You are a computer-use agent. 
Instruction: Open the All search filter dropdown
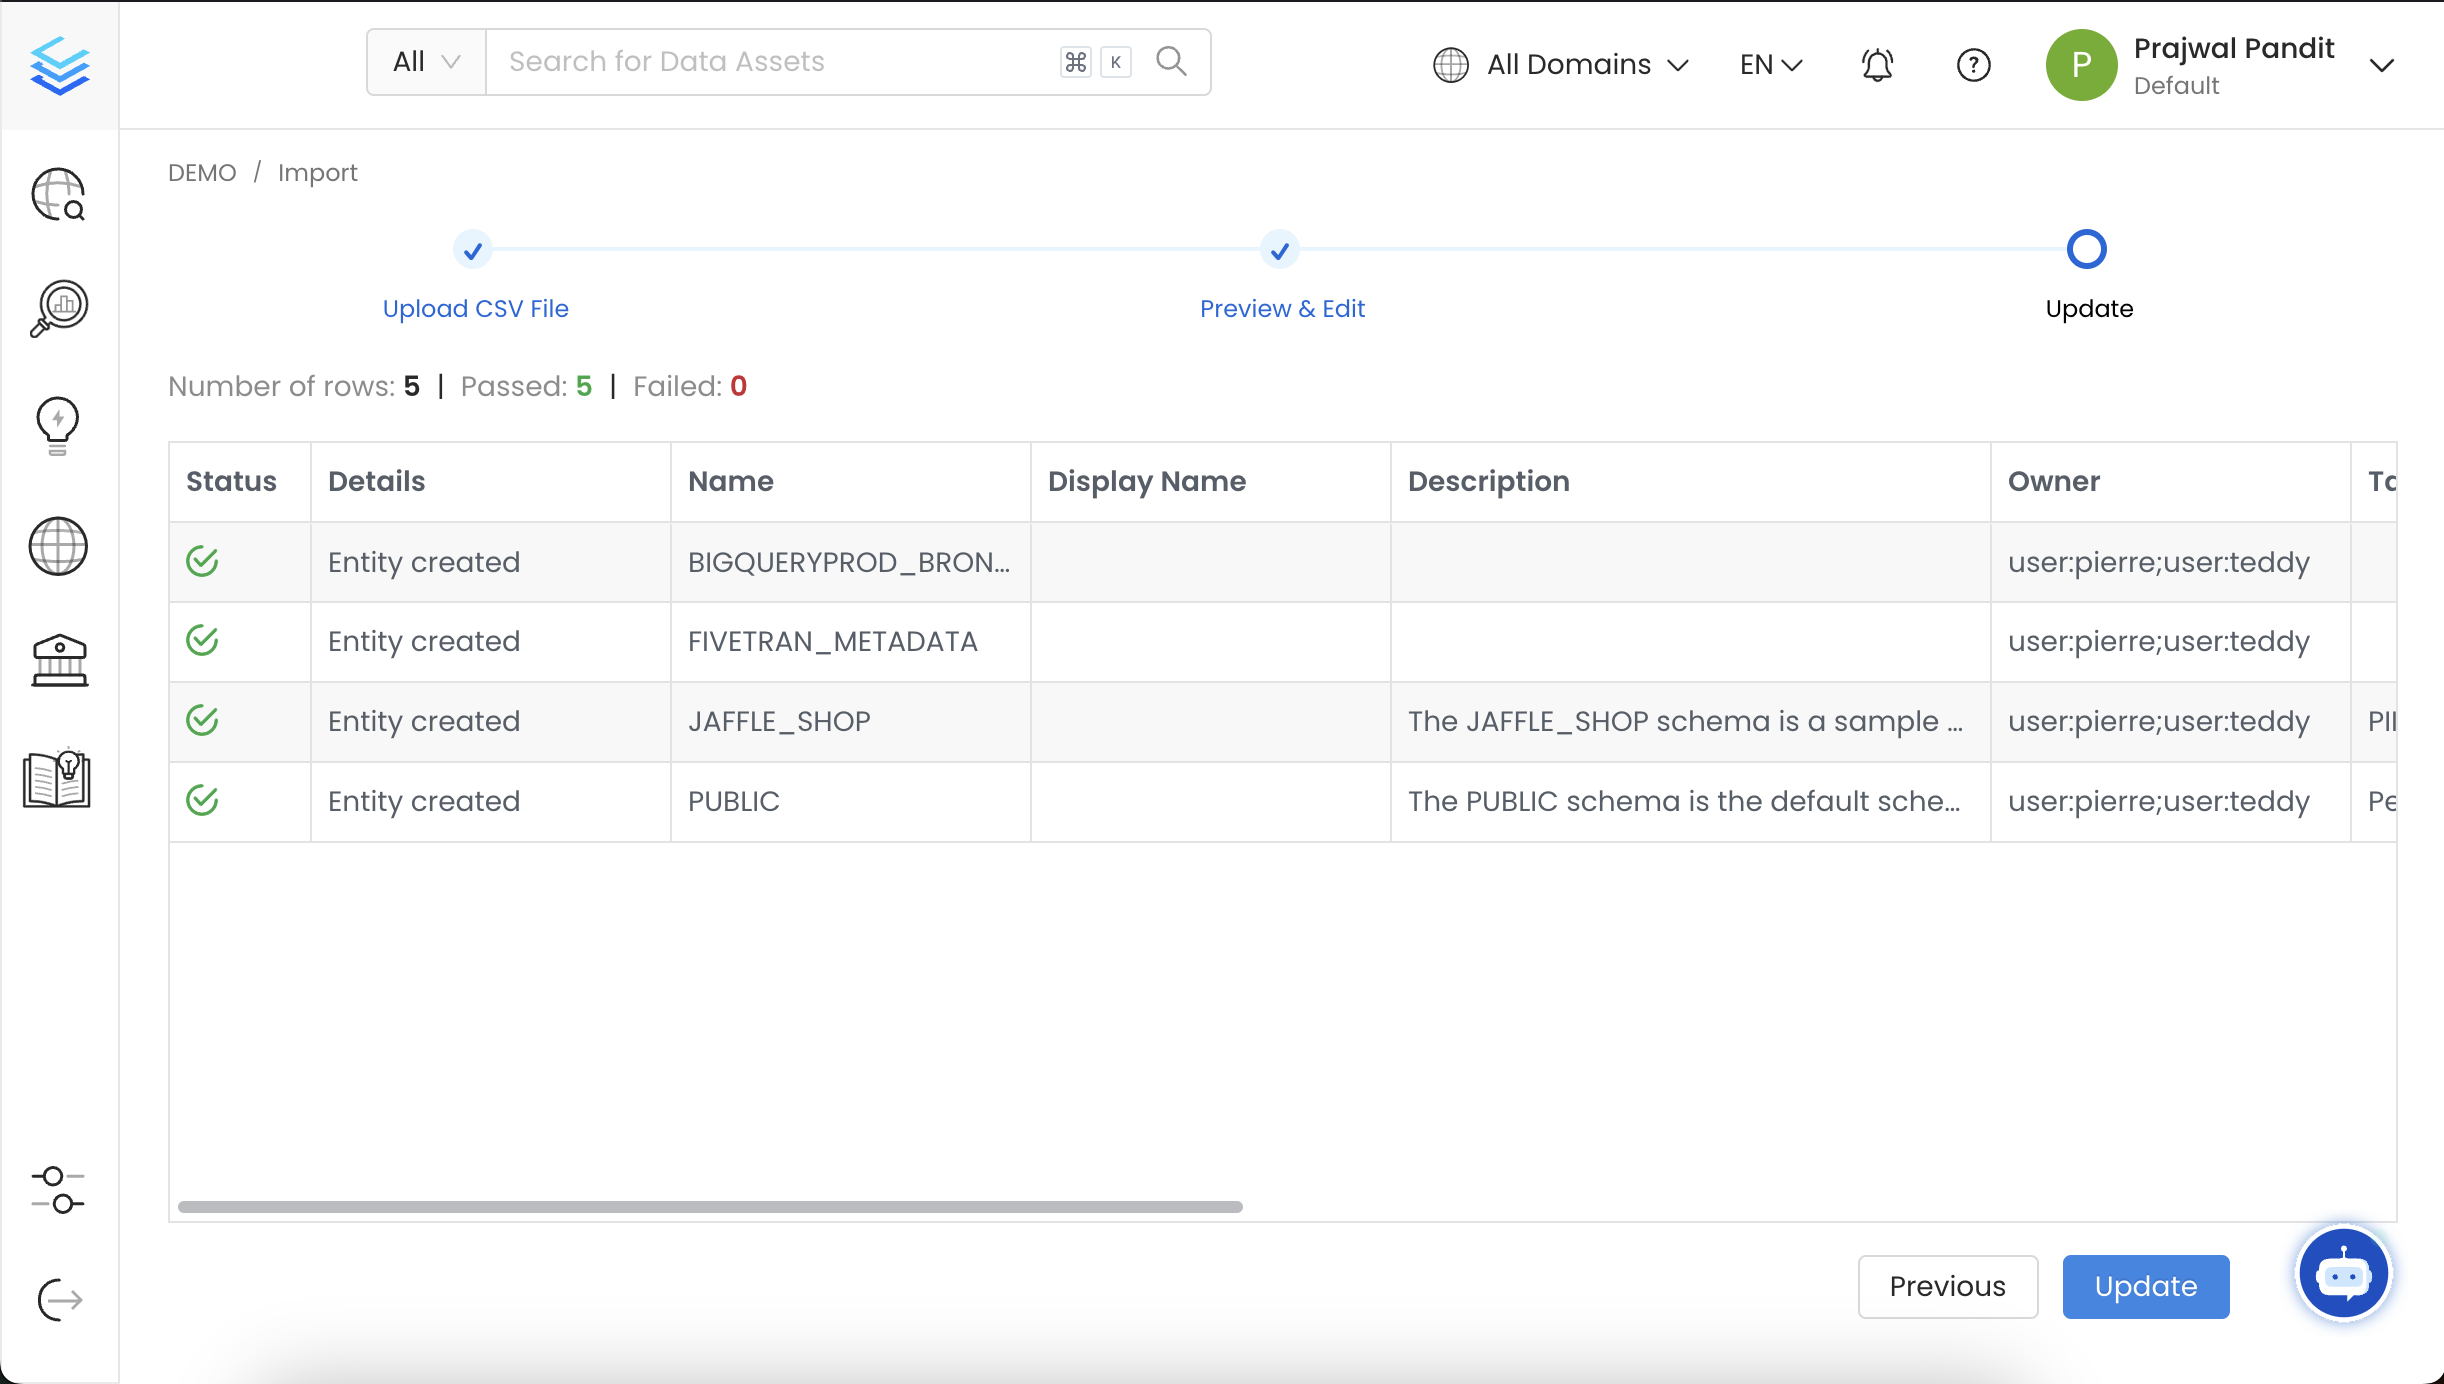click(x=425, y=61)
